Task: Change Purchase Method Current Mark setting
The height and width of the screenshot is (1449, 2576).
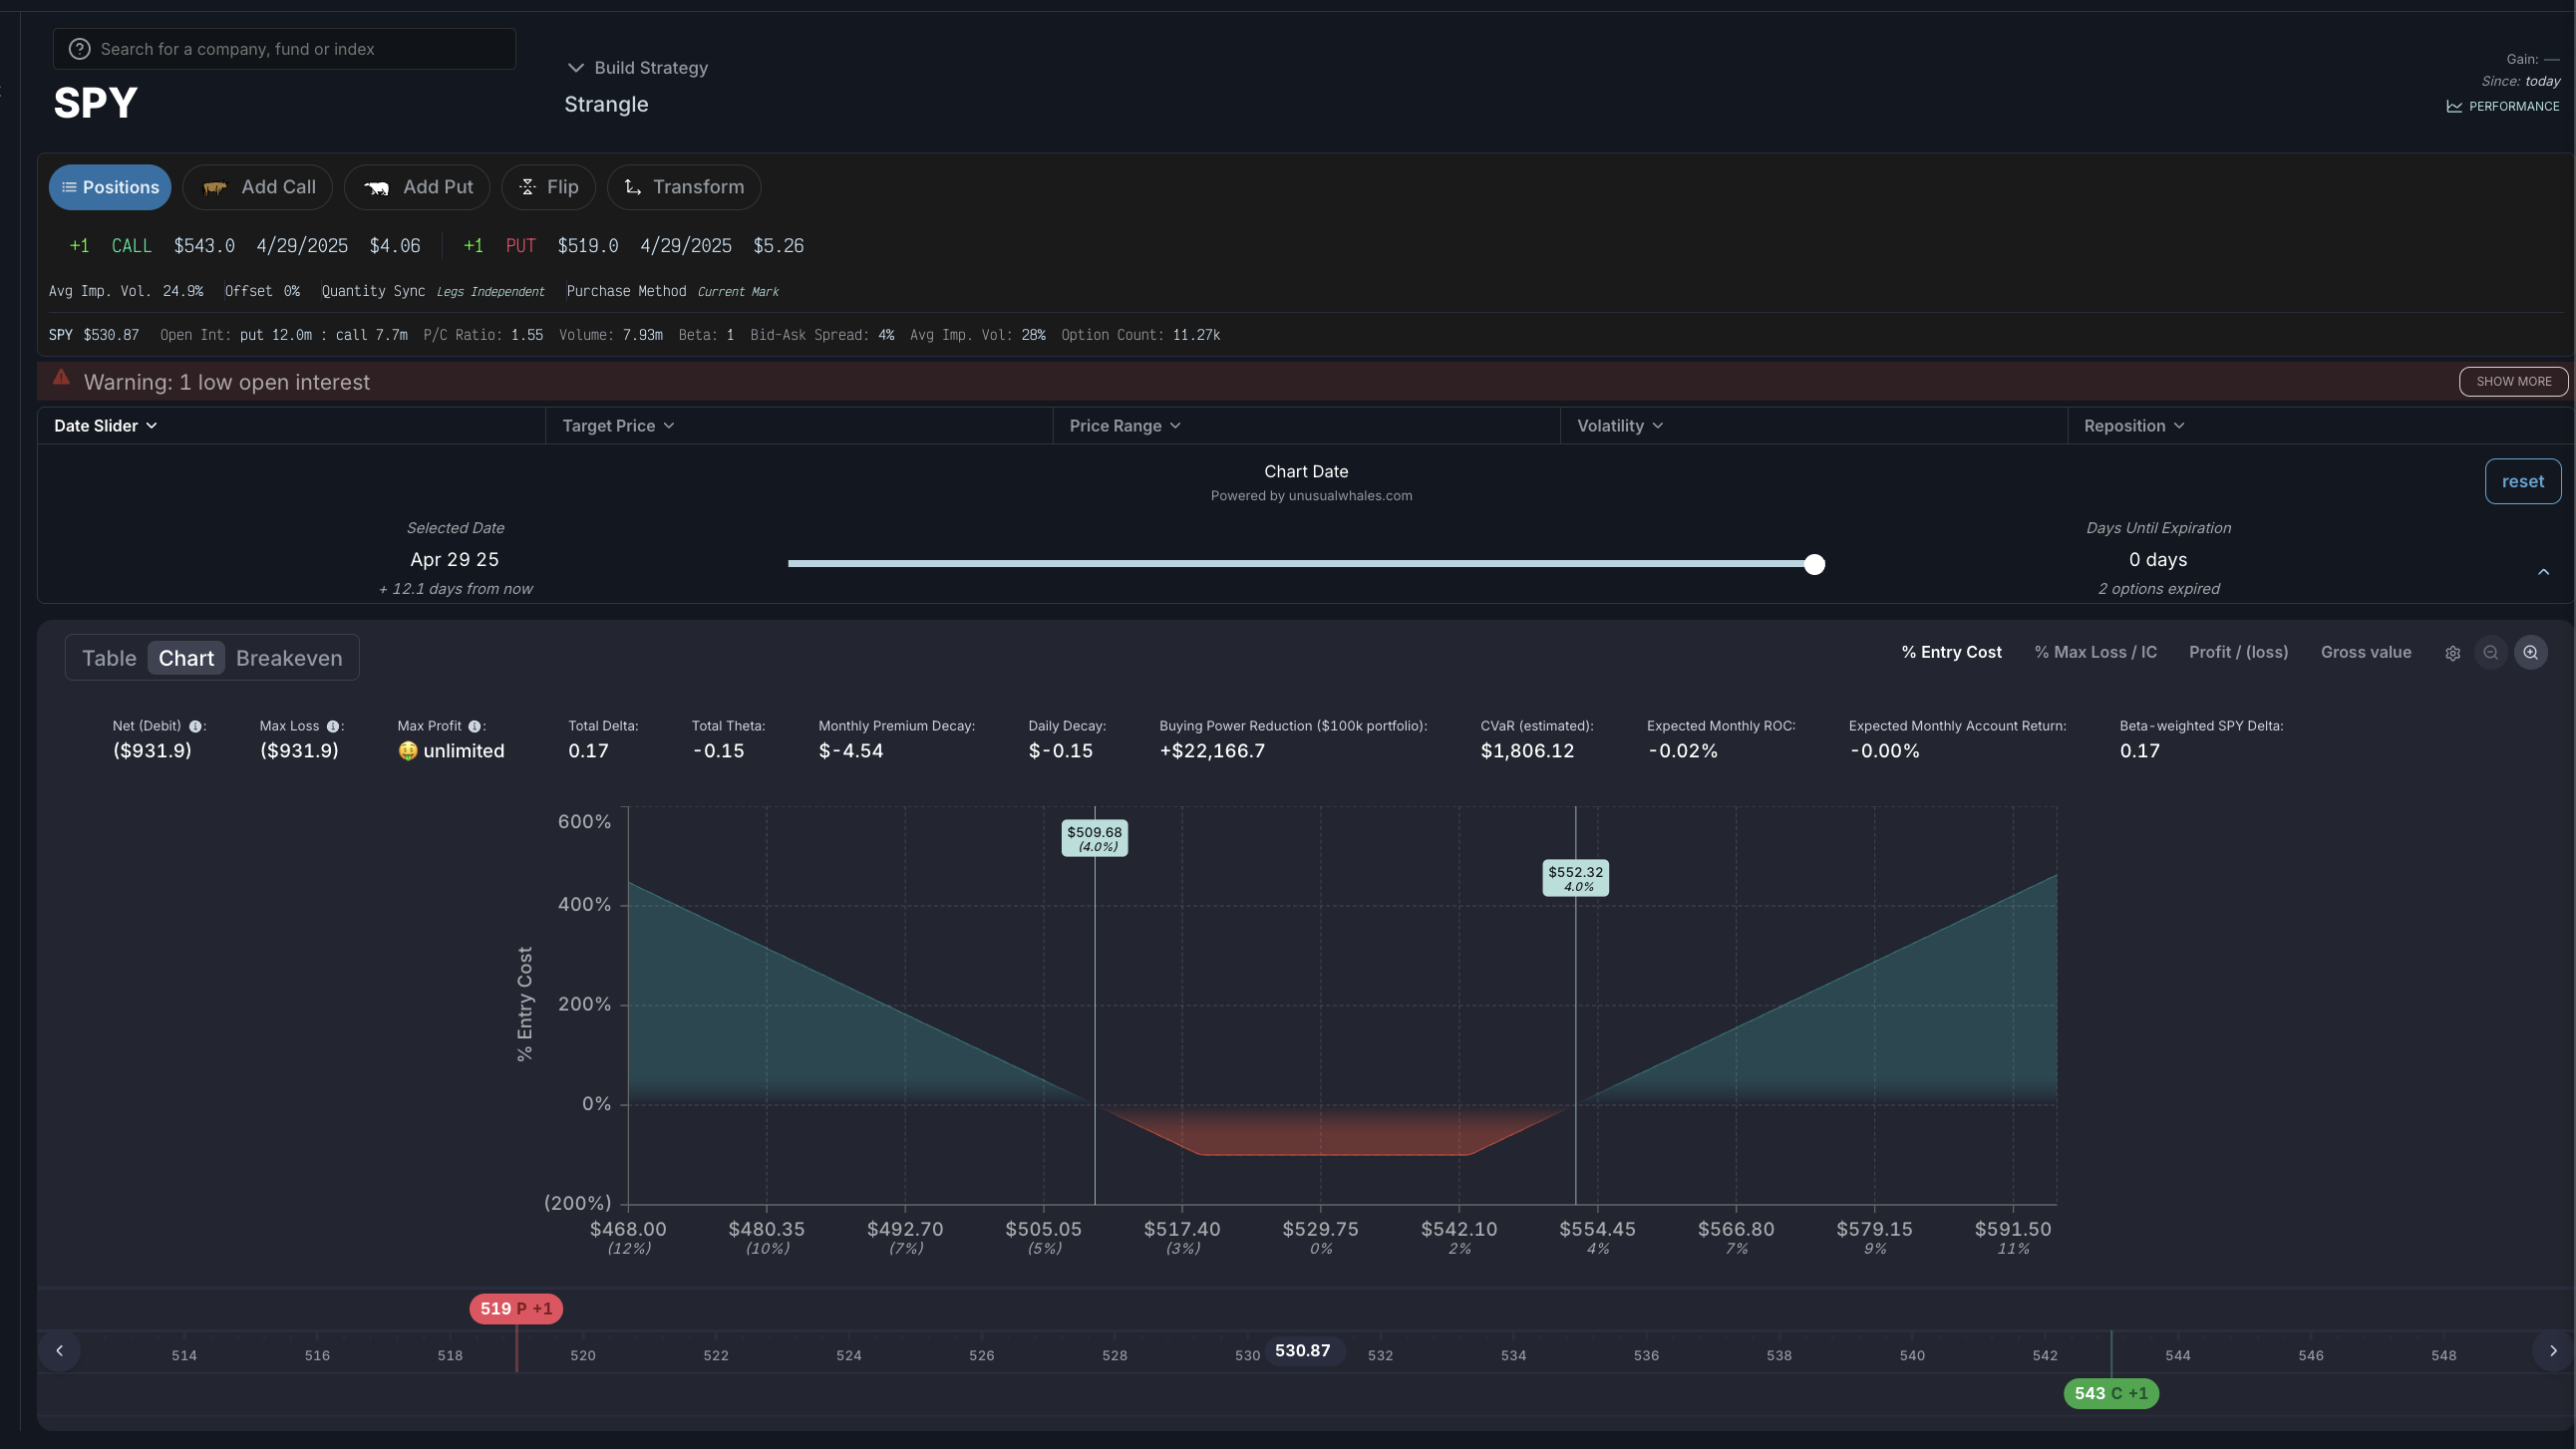Action: [x=738, y=292]
